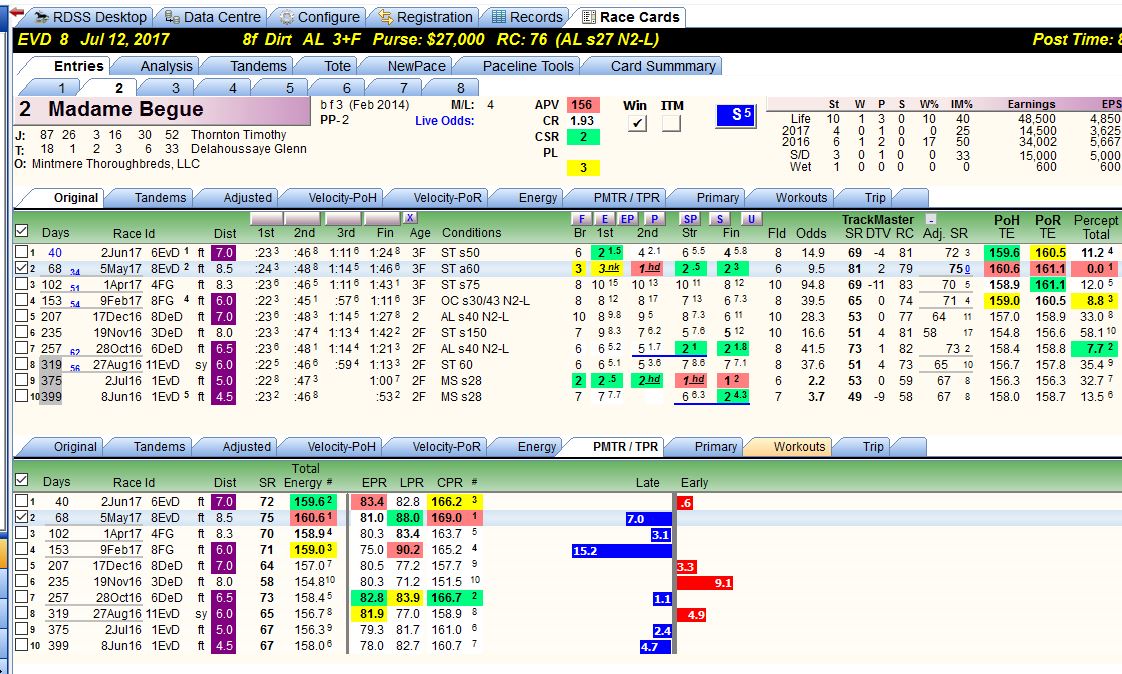Click the EP running-style filter button
The width and height of the screenshot is (1122, 674).
pos(627,219)
